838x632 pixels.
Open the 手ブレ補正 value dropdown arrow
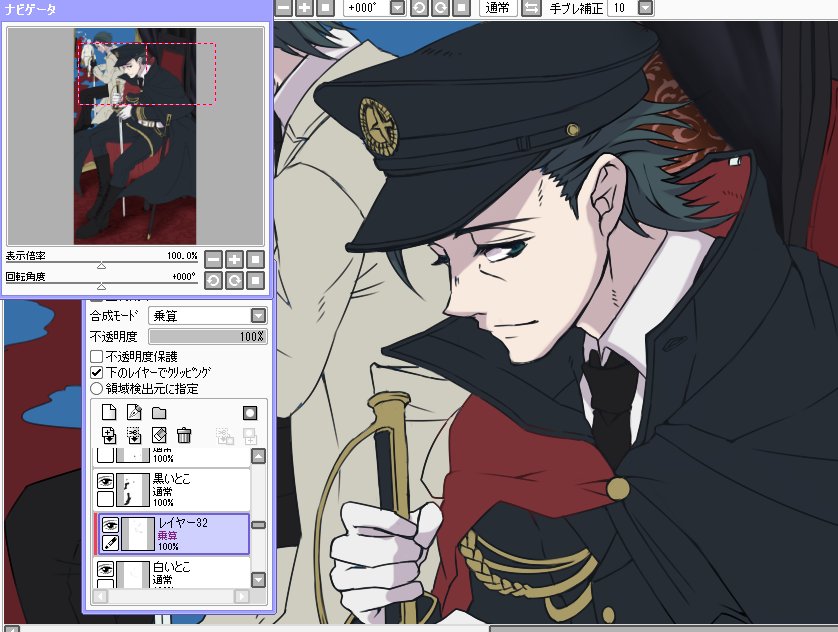646,7
